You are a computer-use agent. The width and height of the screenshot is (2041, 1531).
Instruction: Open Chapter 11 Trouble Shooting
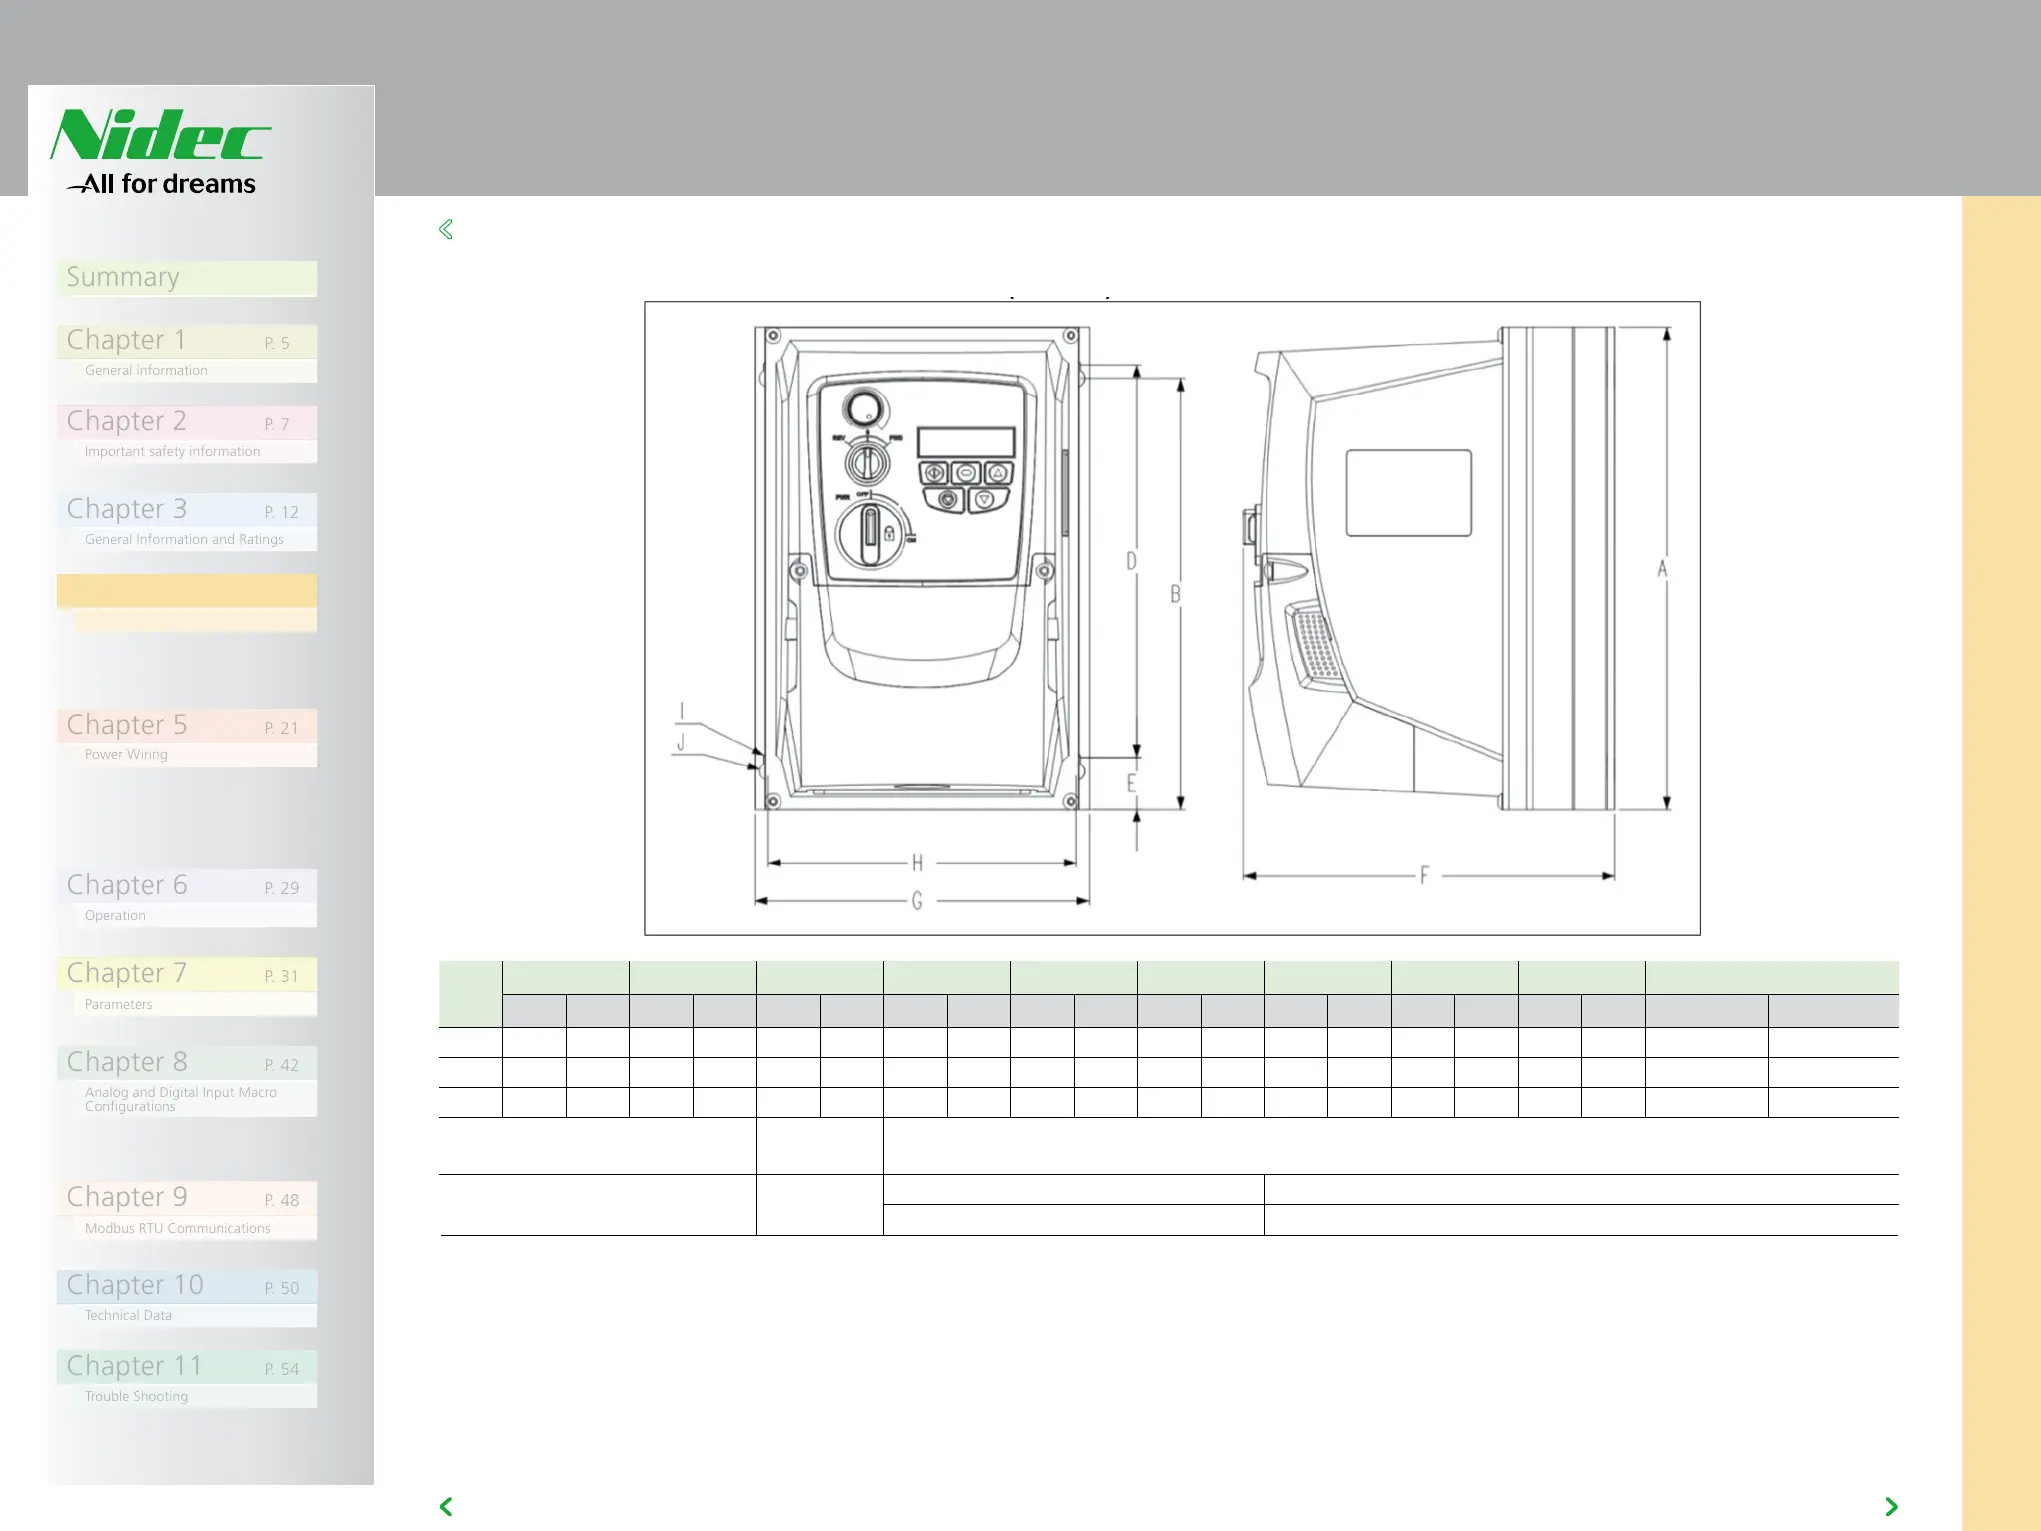187,1379
